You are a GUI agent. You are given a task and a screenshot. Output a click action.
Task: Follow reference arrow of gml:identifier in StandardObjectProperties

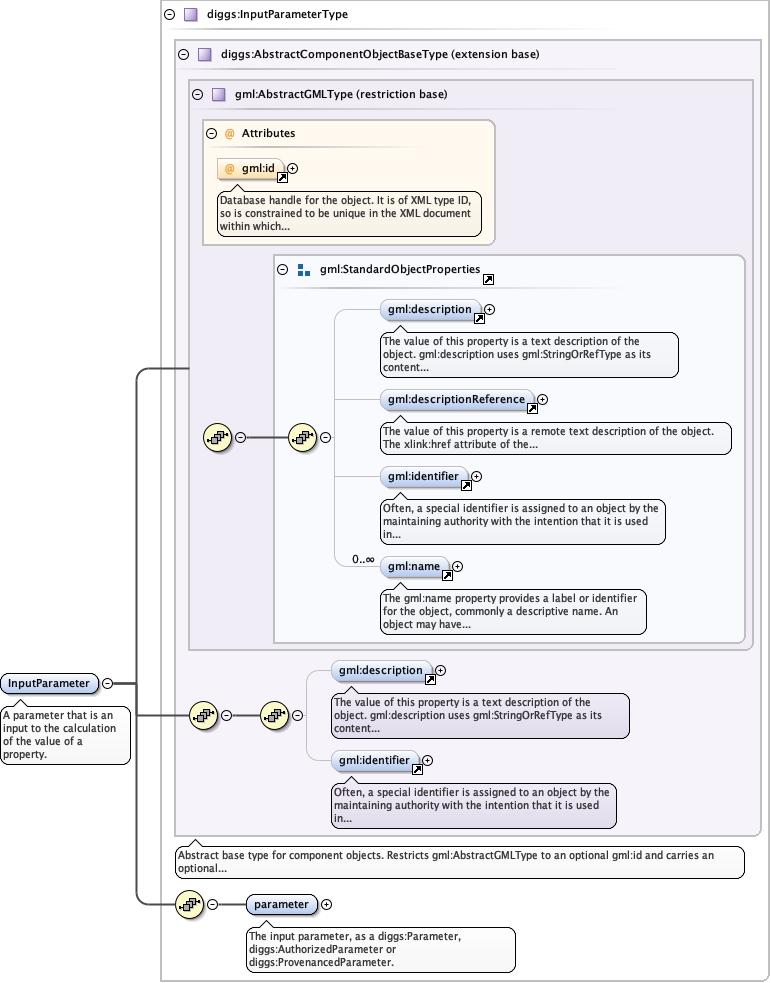click(466, 486)
